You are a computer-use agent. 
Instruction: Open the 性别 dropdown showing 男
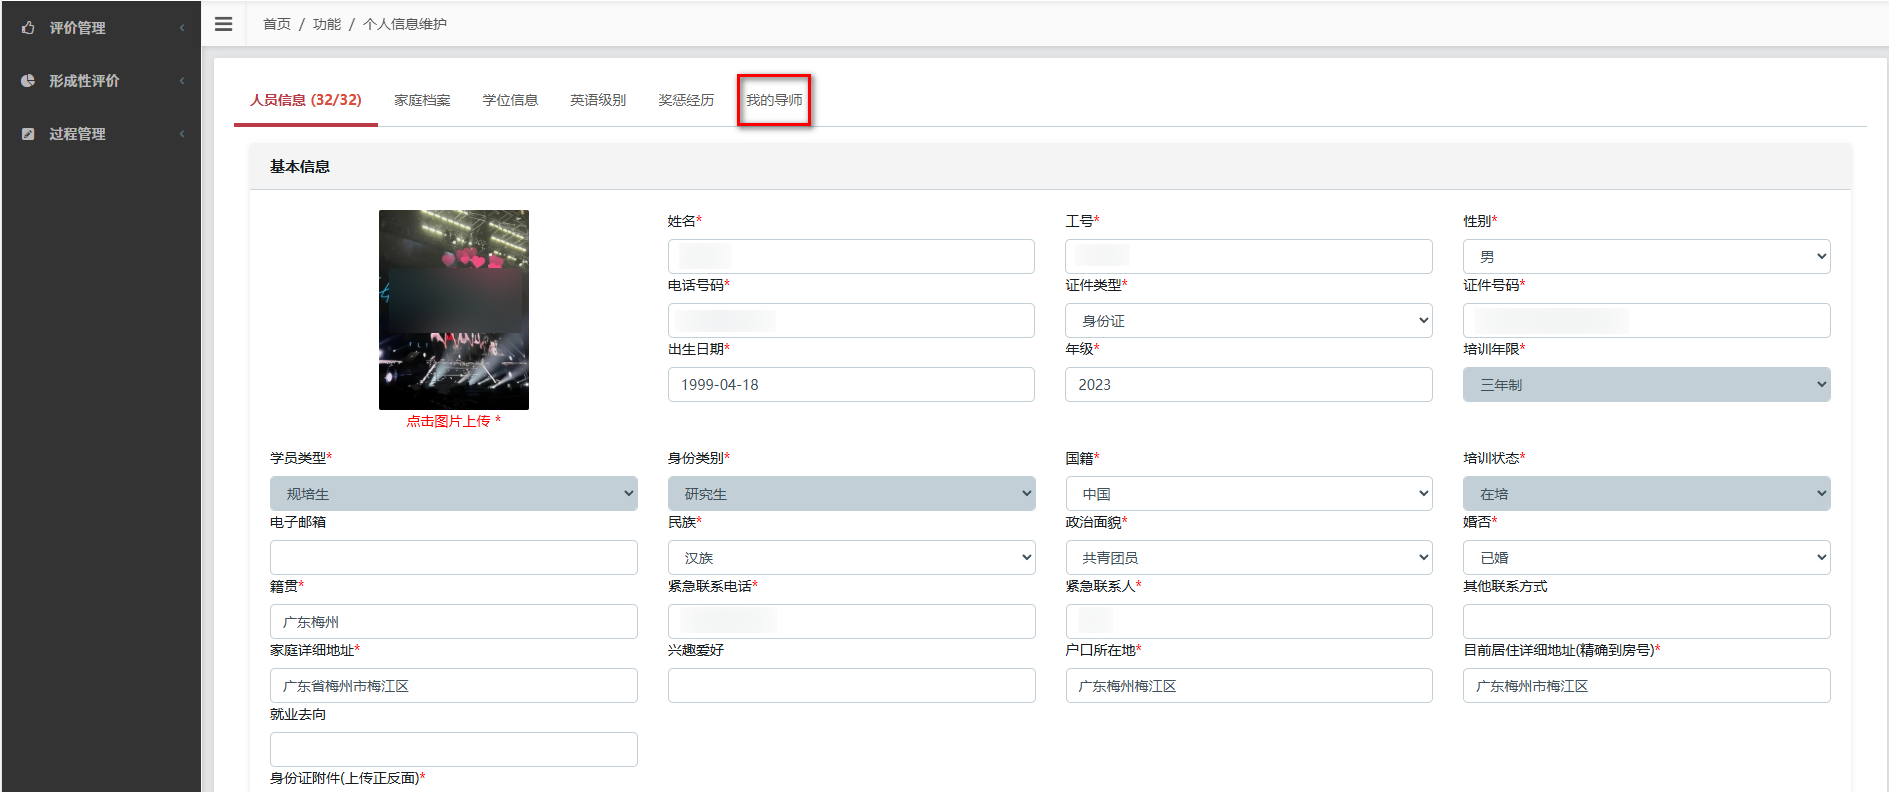(1647, 256)
